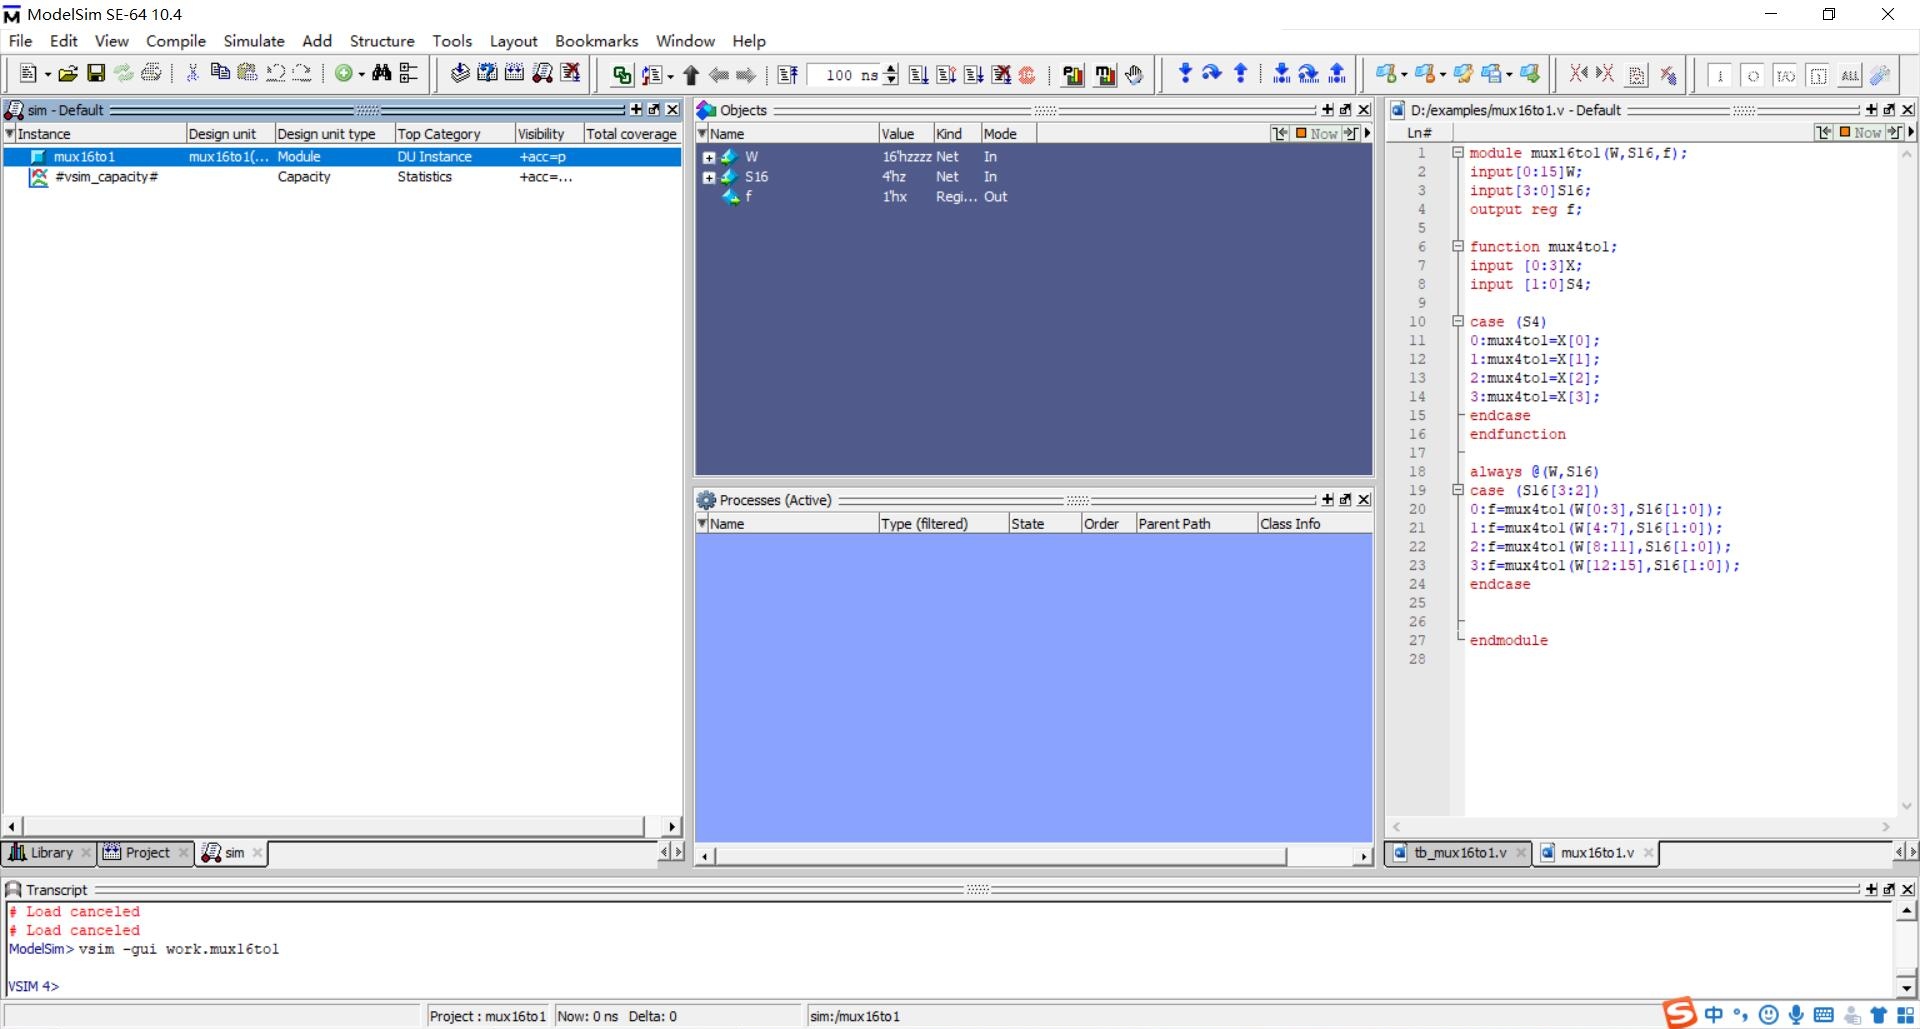
Task: Undo the last edit
Action: pyautogui.click(x=276, y=73)
